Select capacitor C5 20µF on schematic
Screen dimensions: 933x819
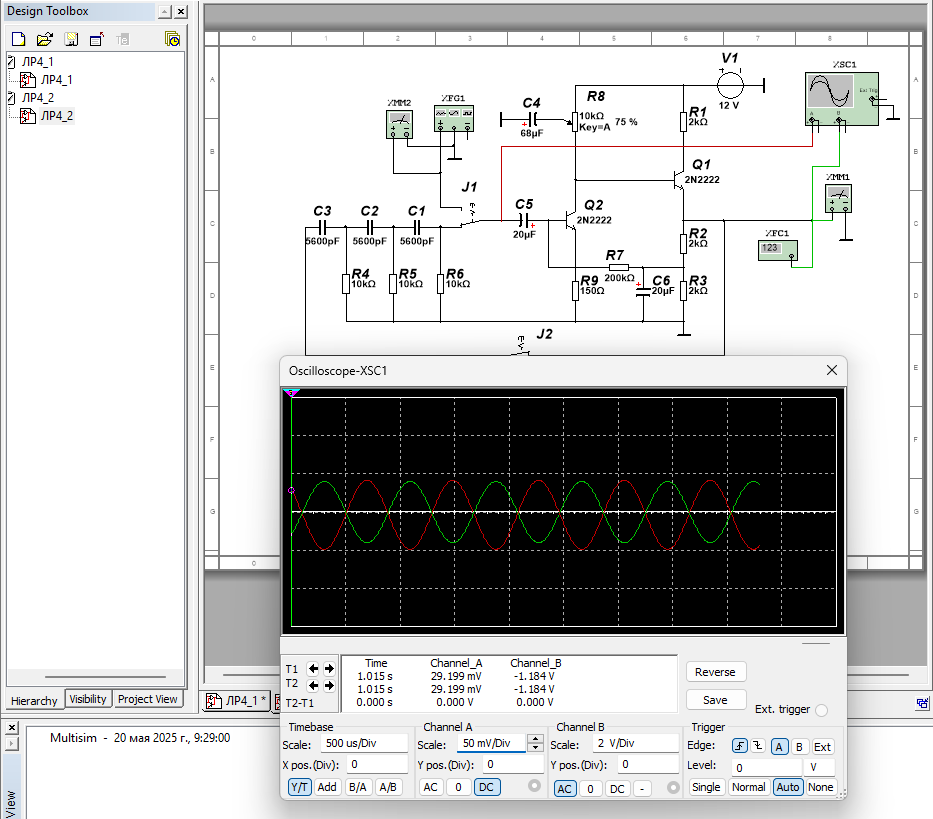click(x=524, y=220)
